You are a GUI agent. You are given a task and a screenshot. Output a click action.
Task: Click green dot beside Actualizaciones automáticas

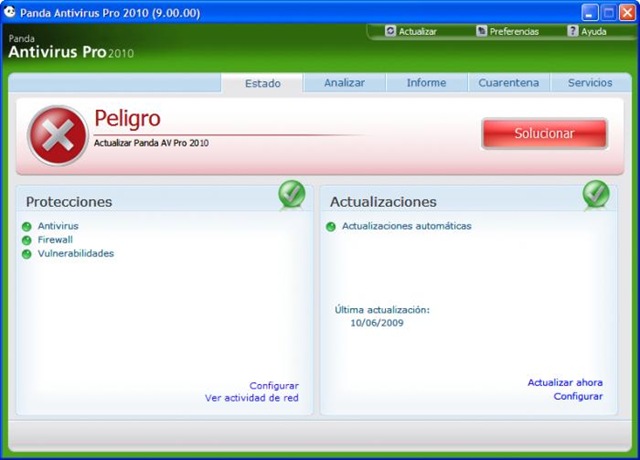331,227
